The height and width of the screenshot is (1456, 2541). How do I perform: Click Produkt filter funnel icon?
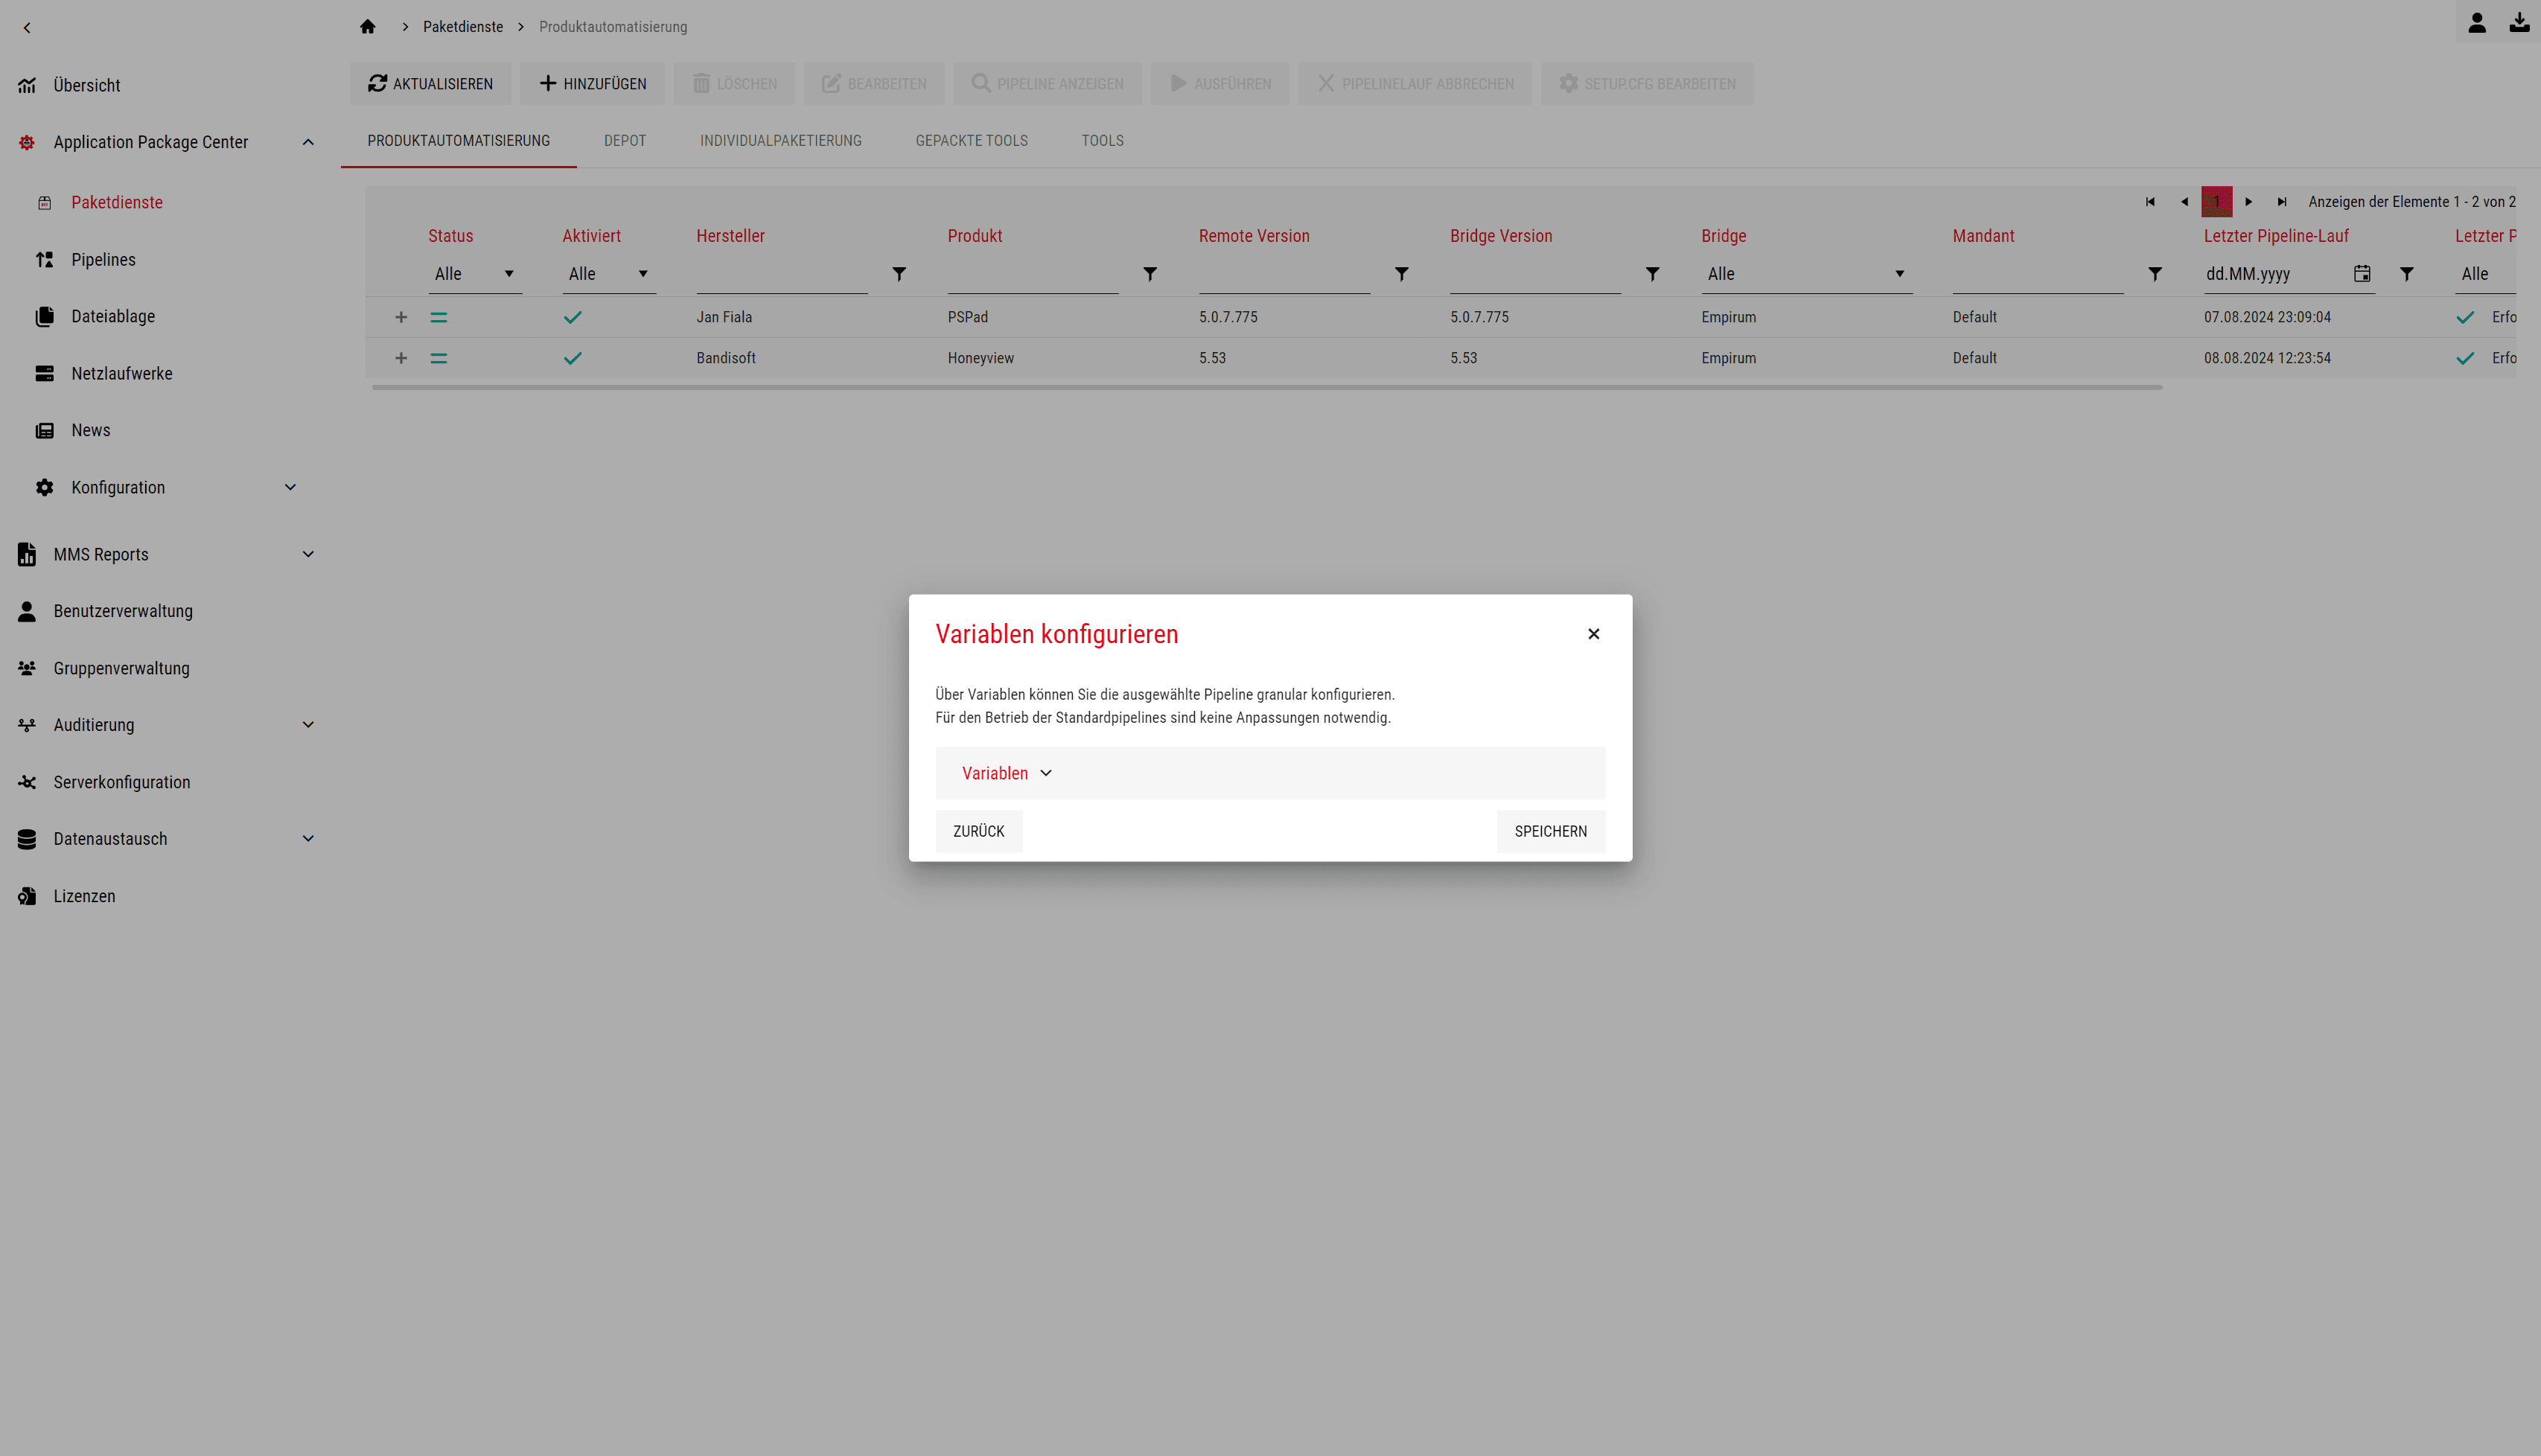[x=1150, y=274]
